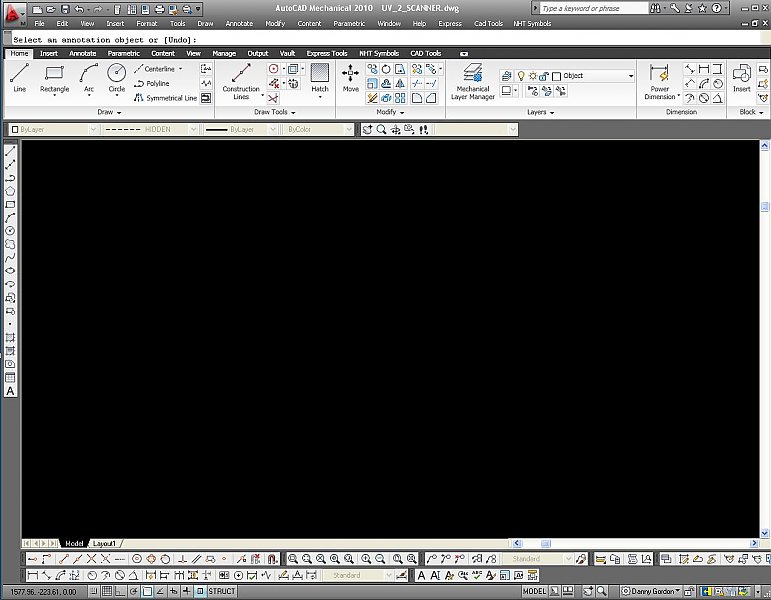Switch to the Express Tools ribbon tab
The width and height of the screenshot is (771, 600).
click(x=327, y=53)
